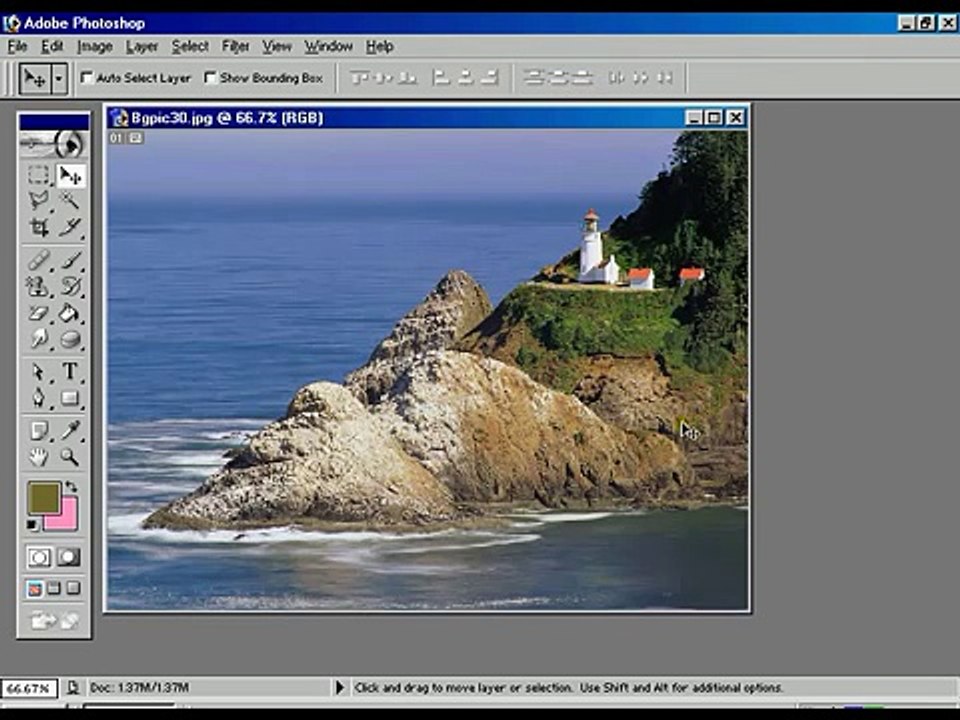The image size is (960, 720).
Task: Select the Rectangular Marquee tool
Action: [x=39, y=175]
